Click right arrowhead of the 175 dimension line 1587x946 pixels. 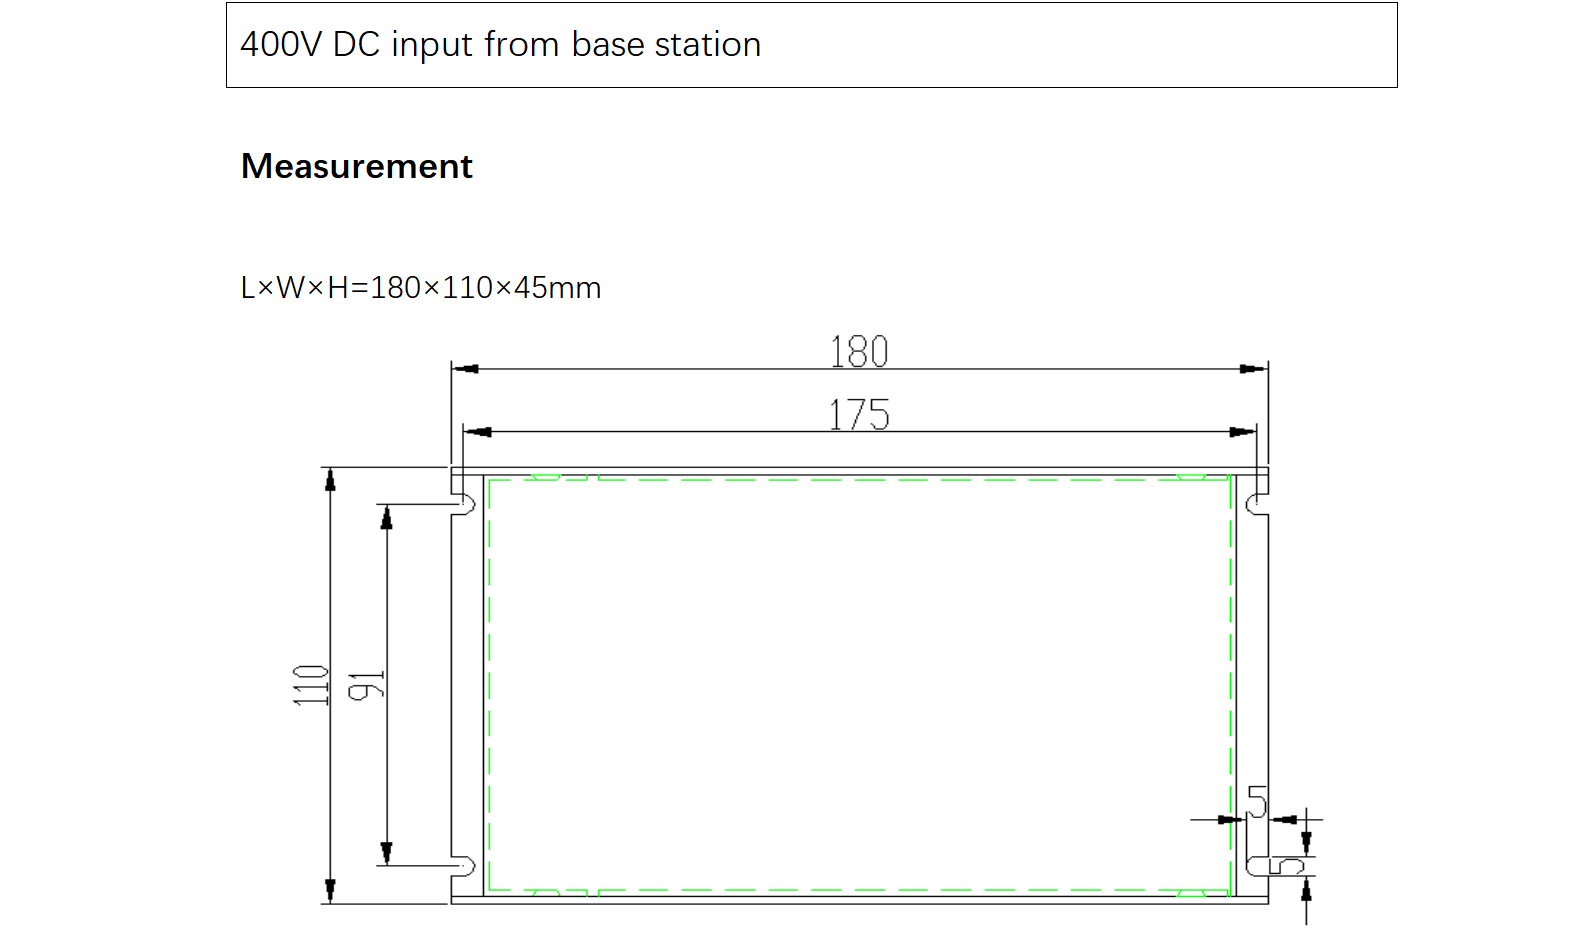click(1242, 432)
